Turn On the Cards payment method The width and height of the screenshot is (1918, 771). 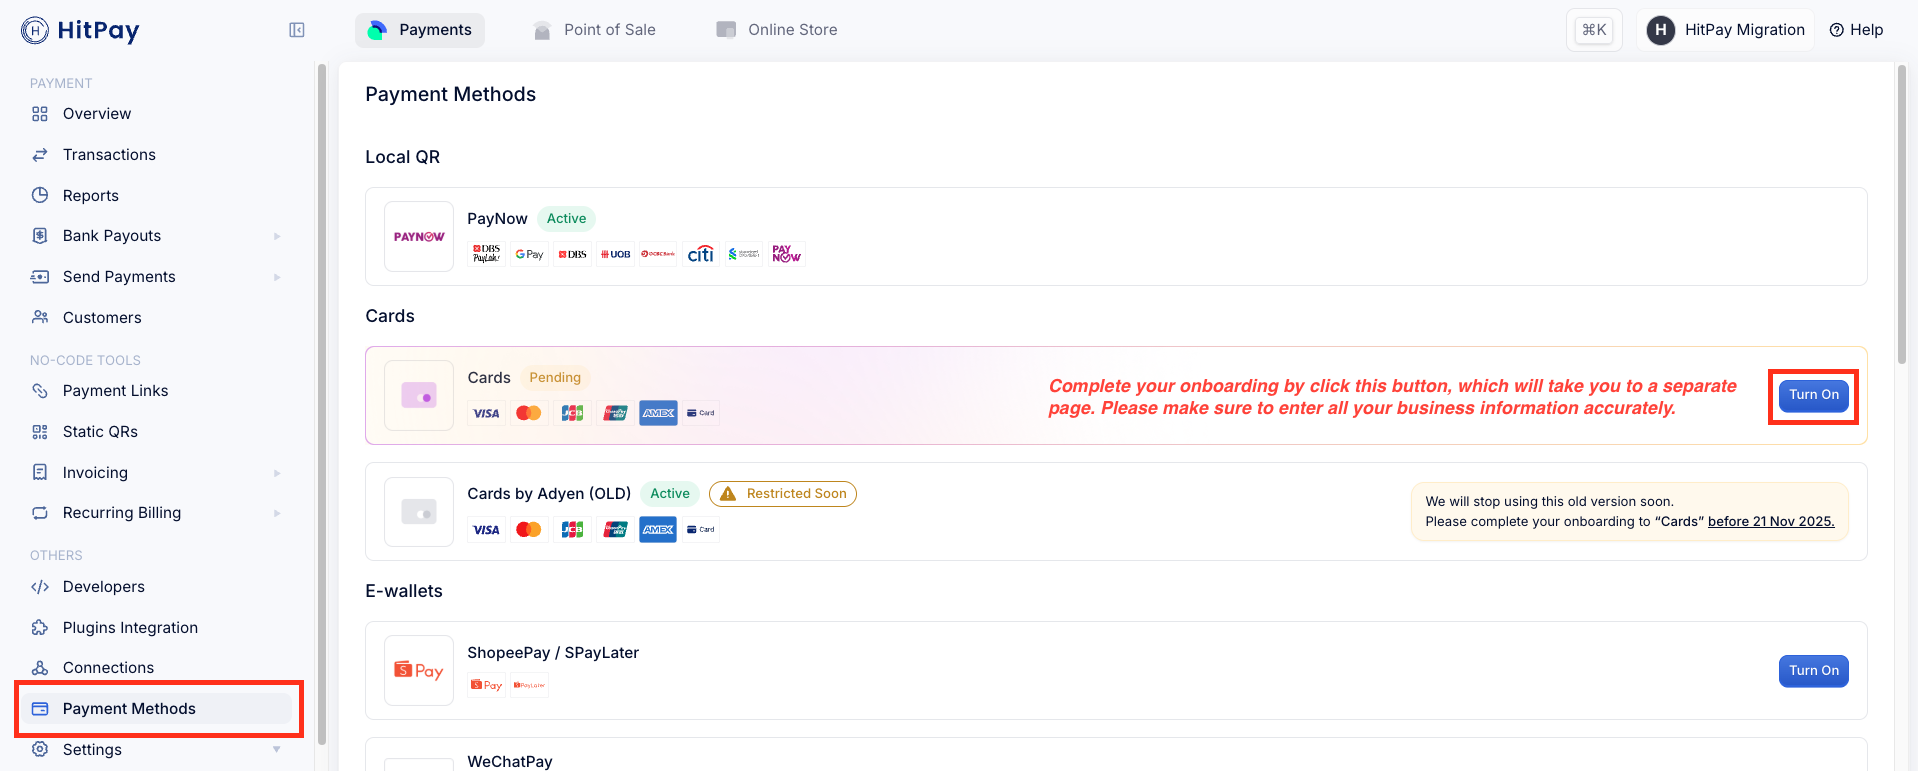(x=1813, y=395)
